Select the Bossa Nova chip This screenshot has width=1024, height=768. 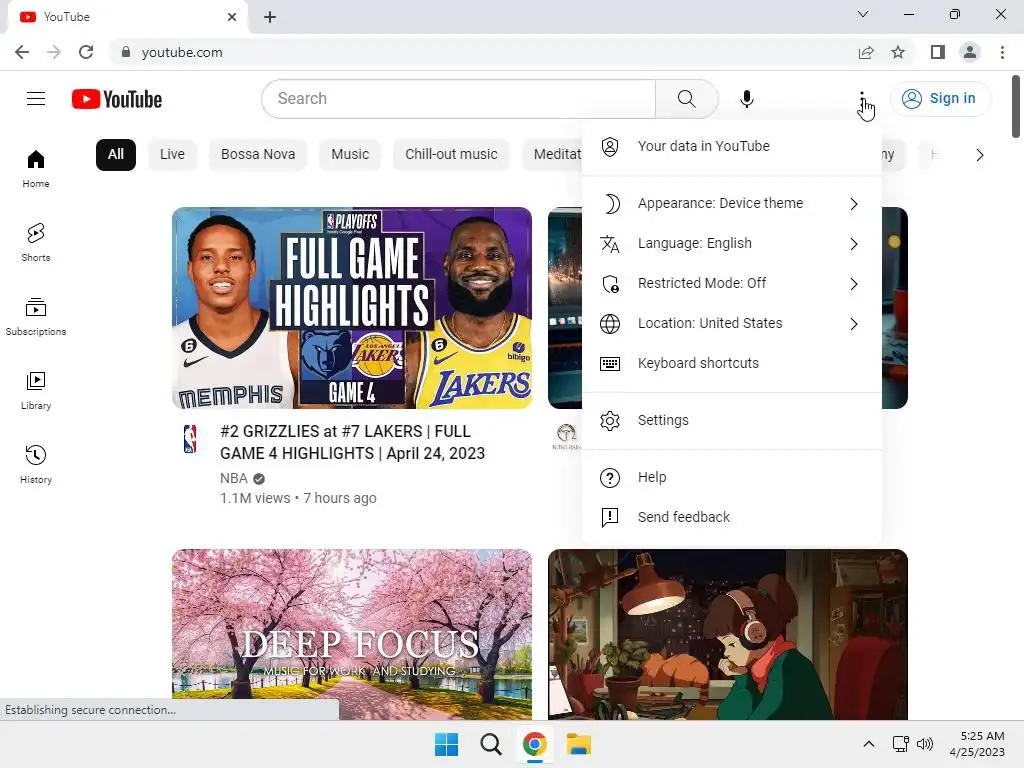coord(258,155)
